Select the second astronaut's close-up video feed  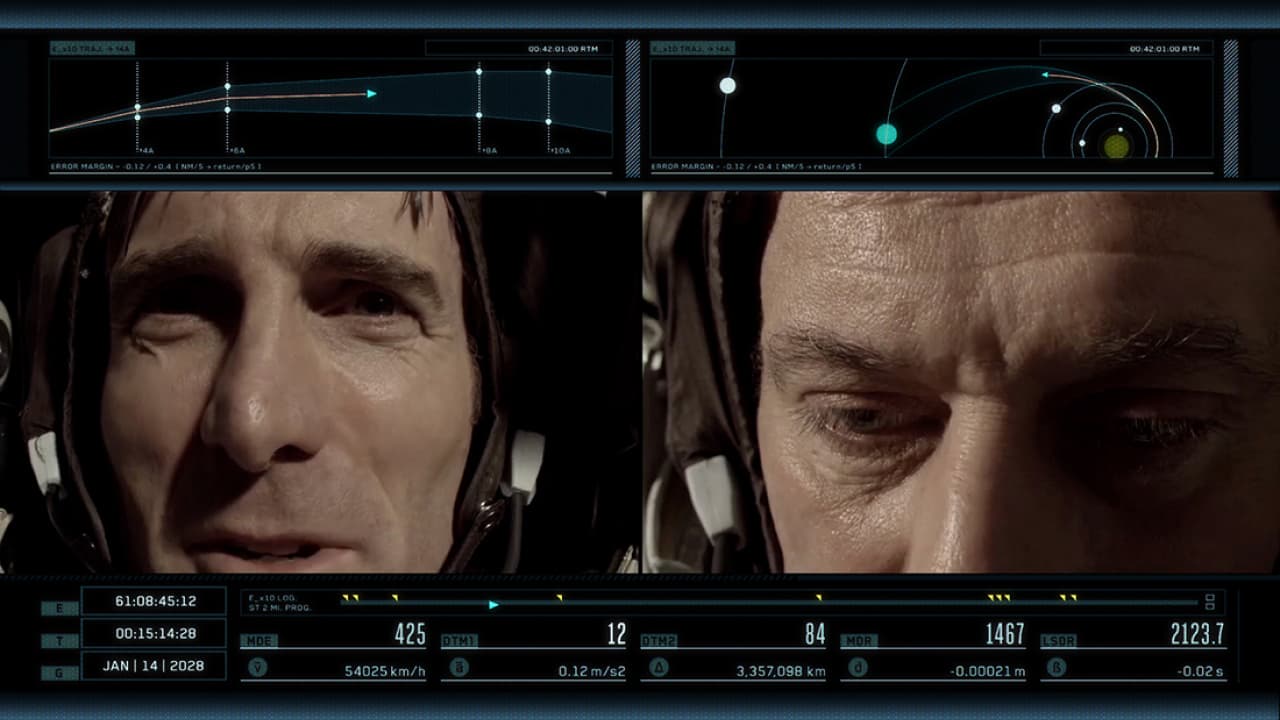pyautogui.click(x=961, y=382)
